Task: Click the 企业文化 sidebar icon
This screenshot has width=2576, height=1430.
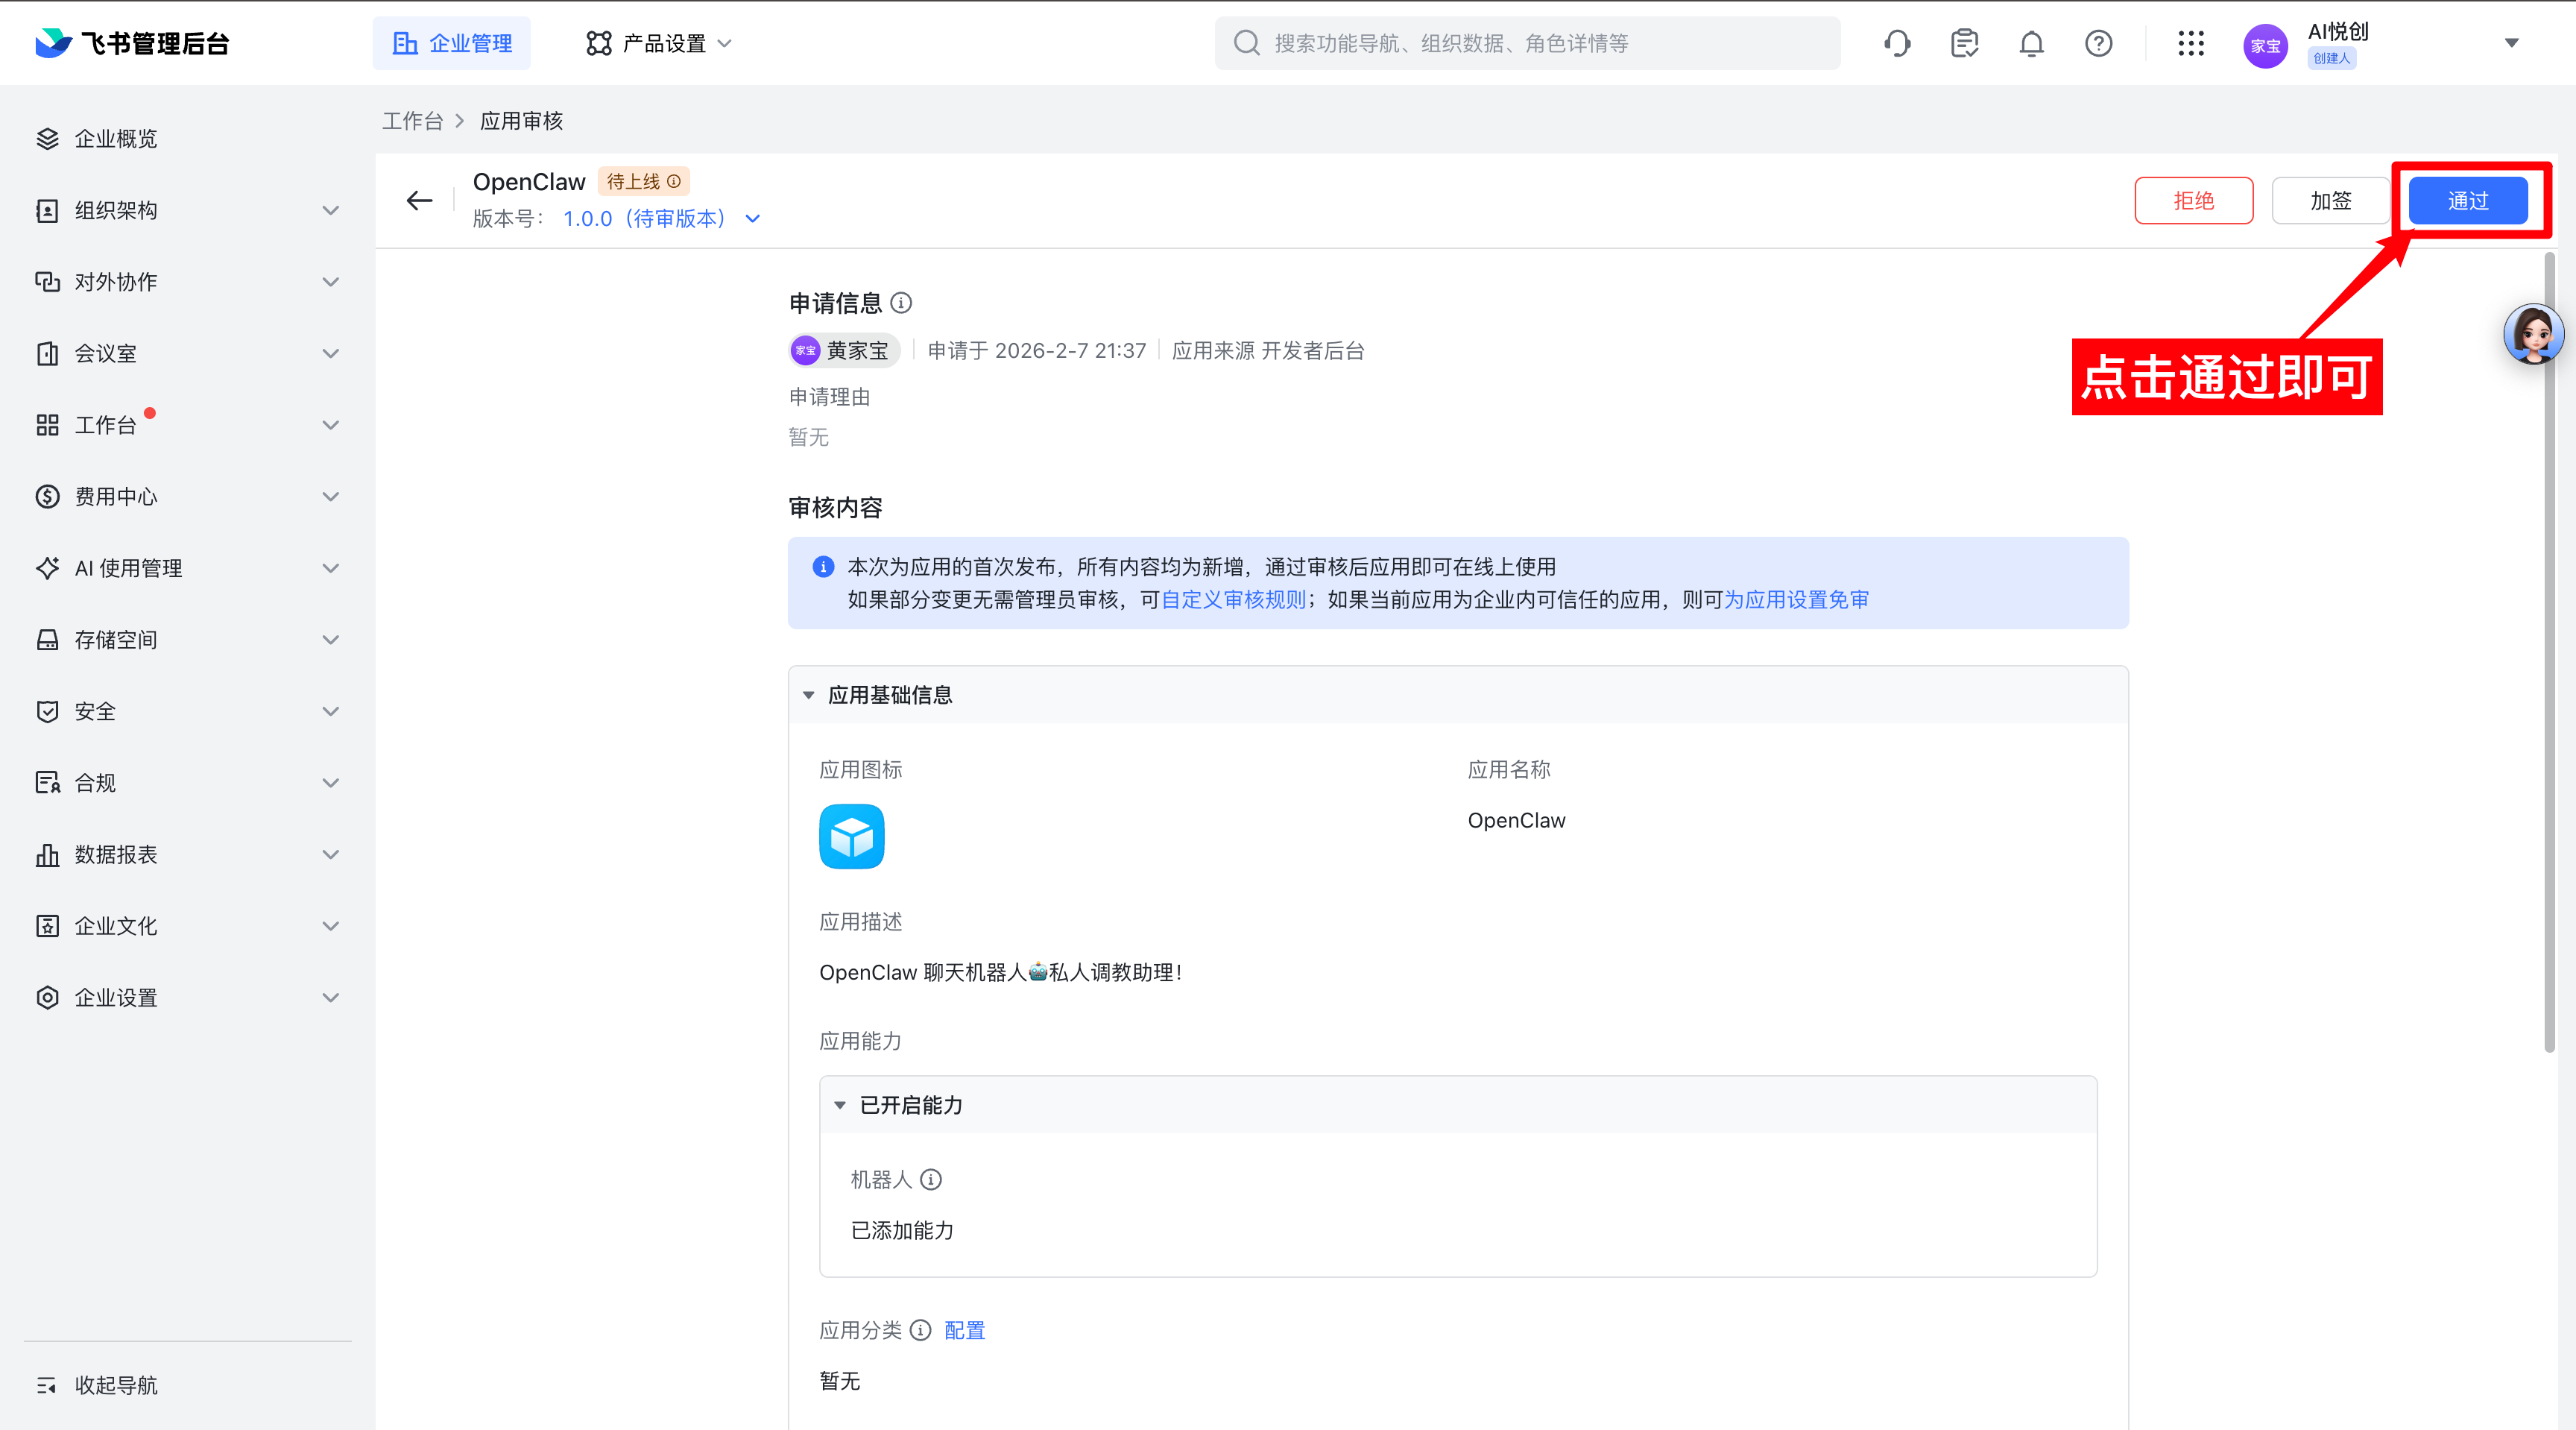Action: click(x=47, y=926)
